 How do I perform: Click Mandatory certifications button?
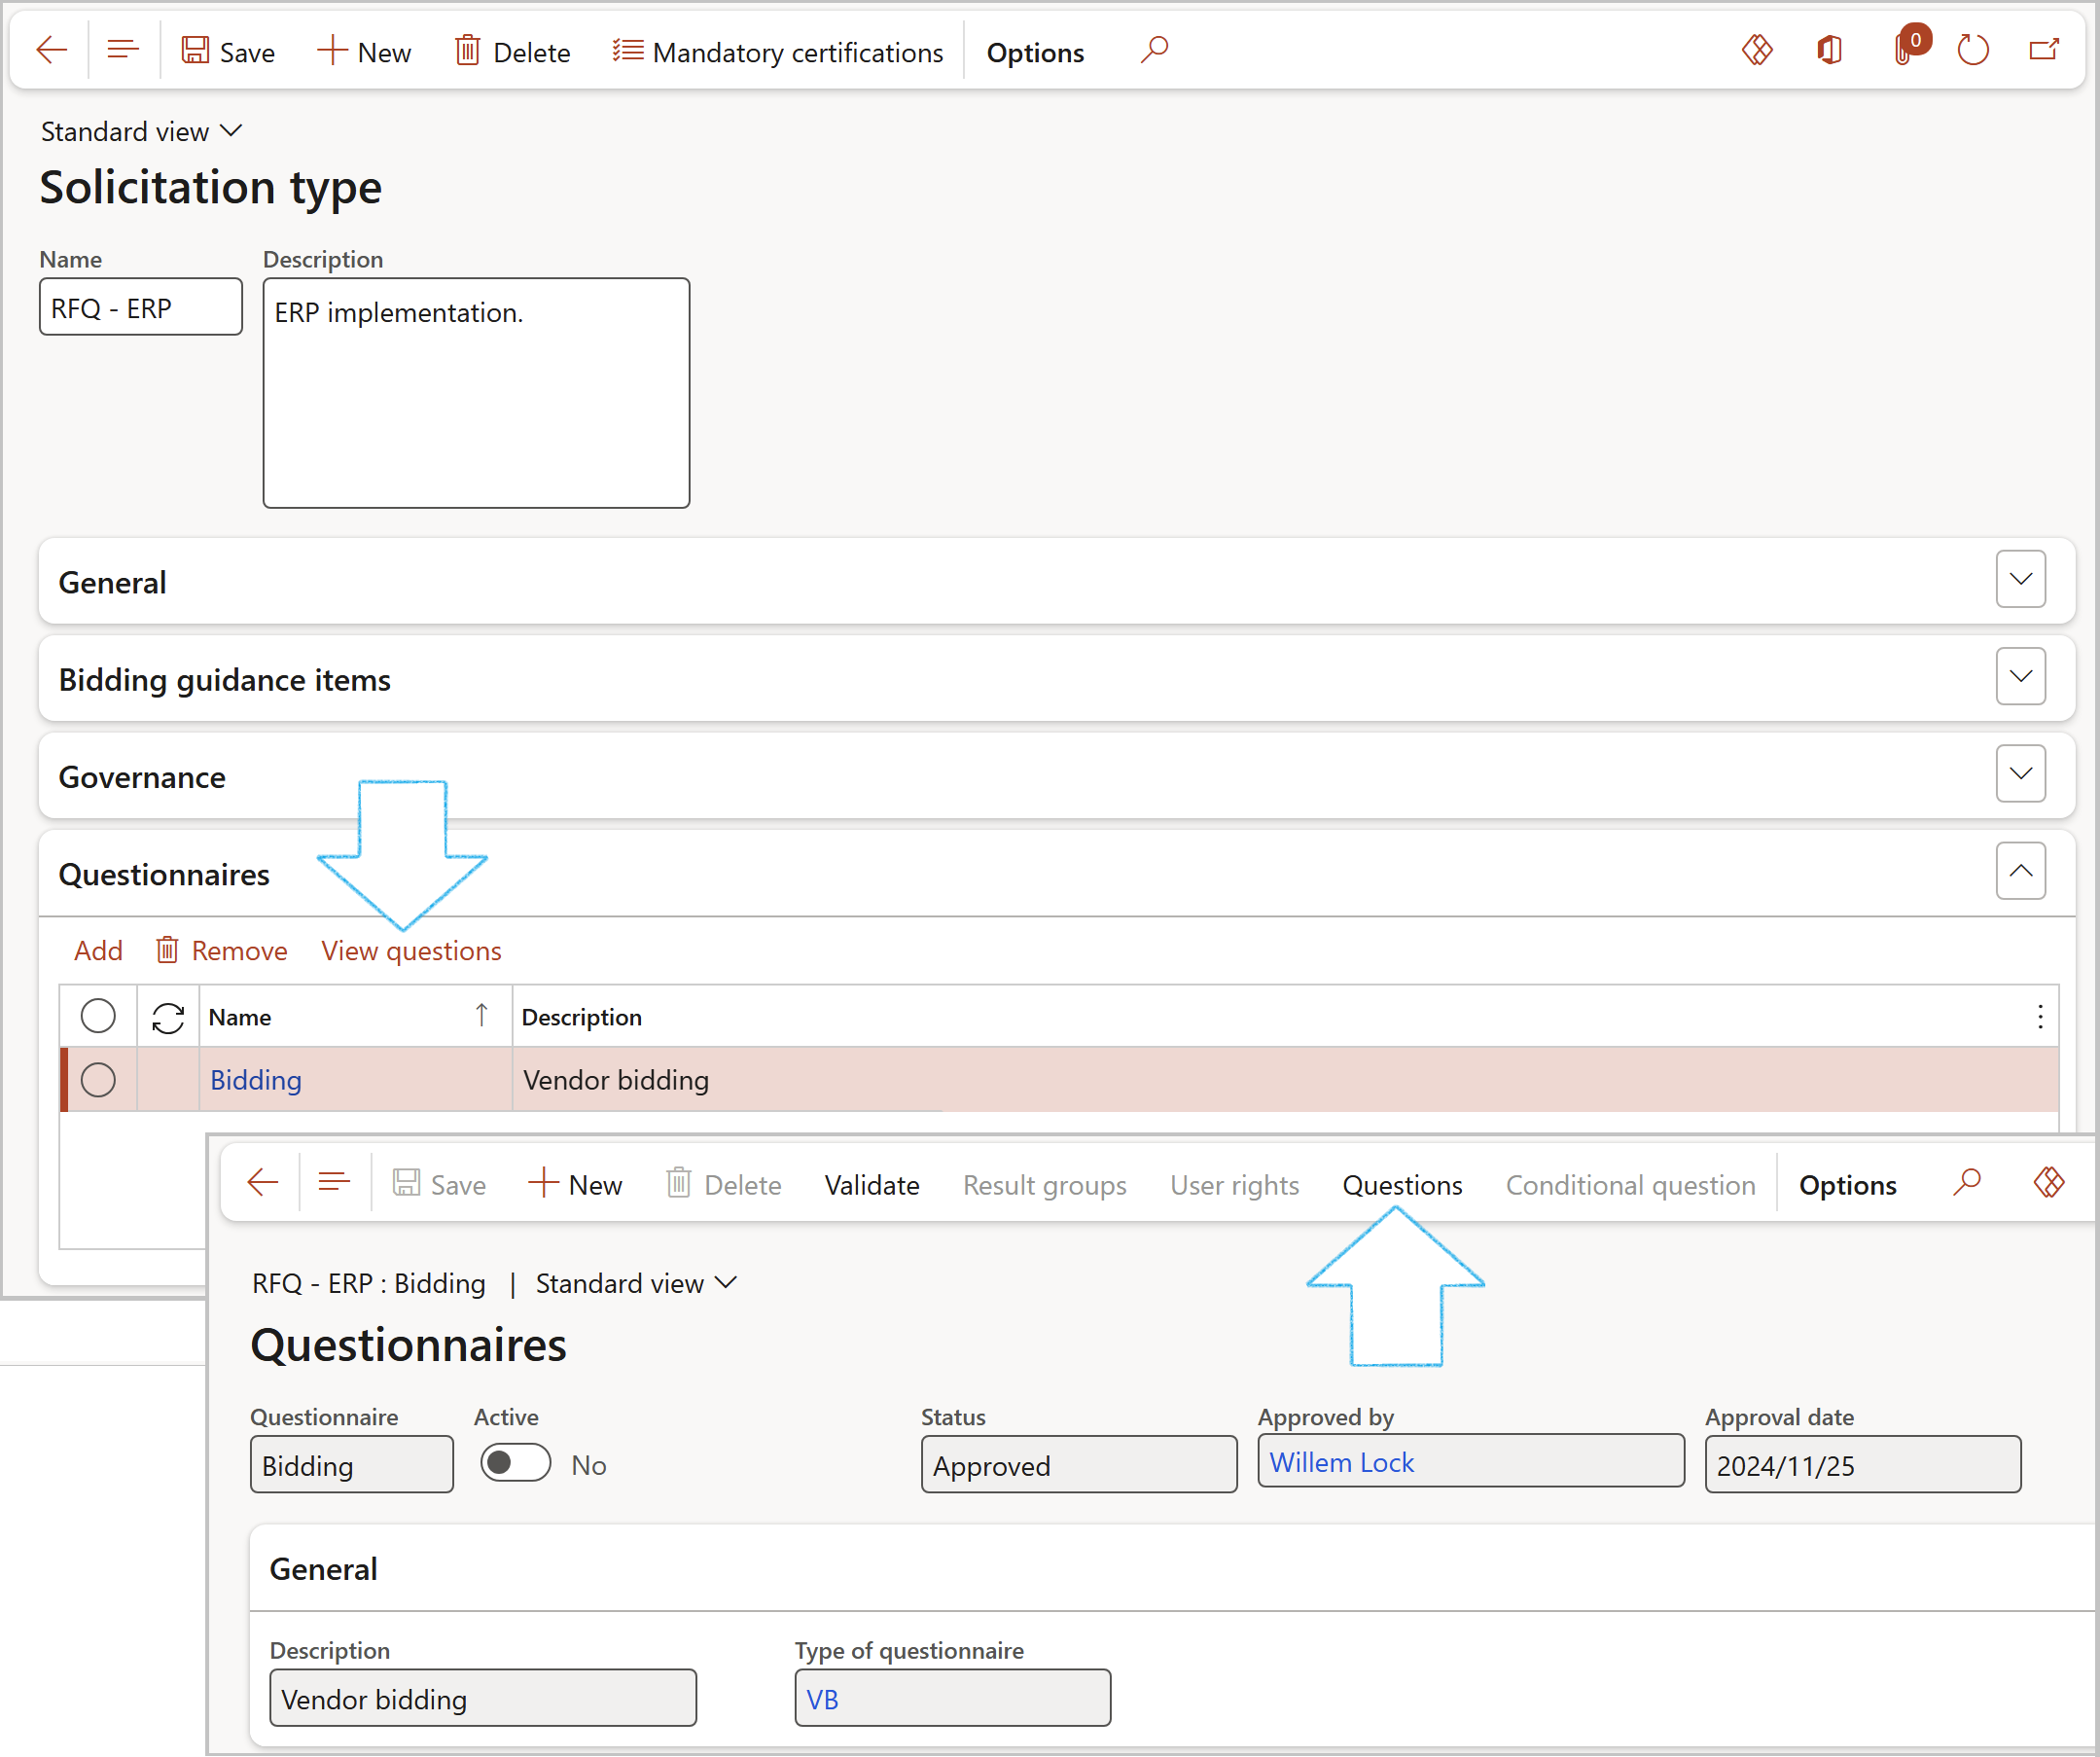point(778,52)
